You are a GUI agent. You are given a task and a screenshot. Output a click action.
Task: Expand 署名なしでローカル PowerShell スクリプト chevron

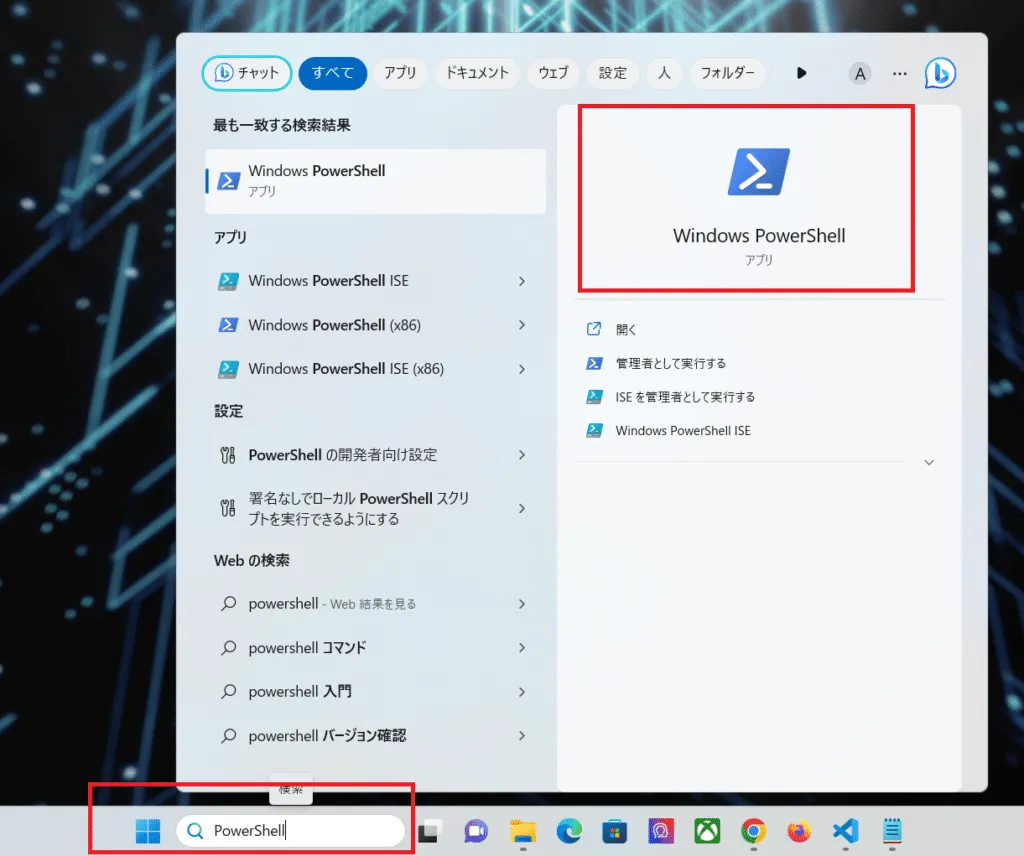pos(522,509)
